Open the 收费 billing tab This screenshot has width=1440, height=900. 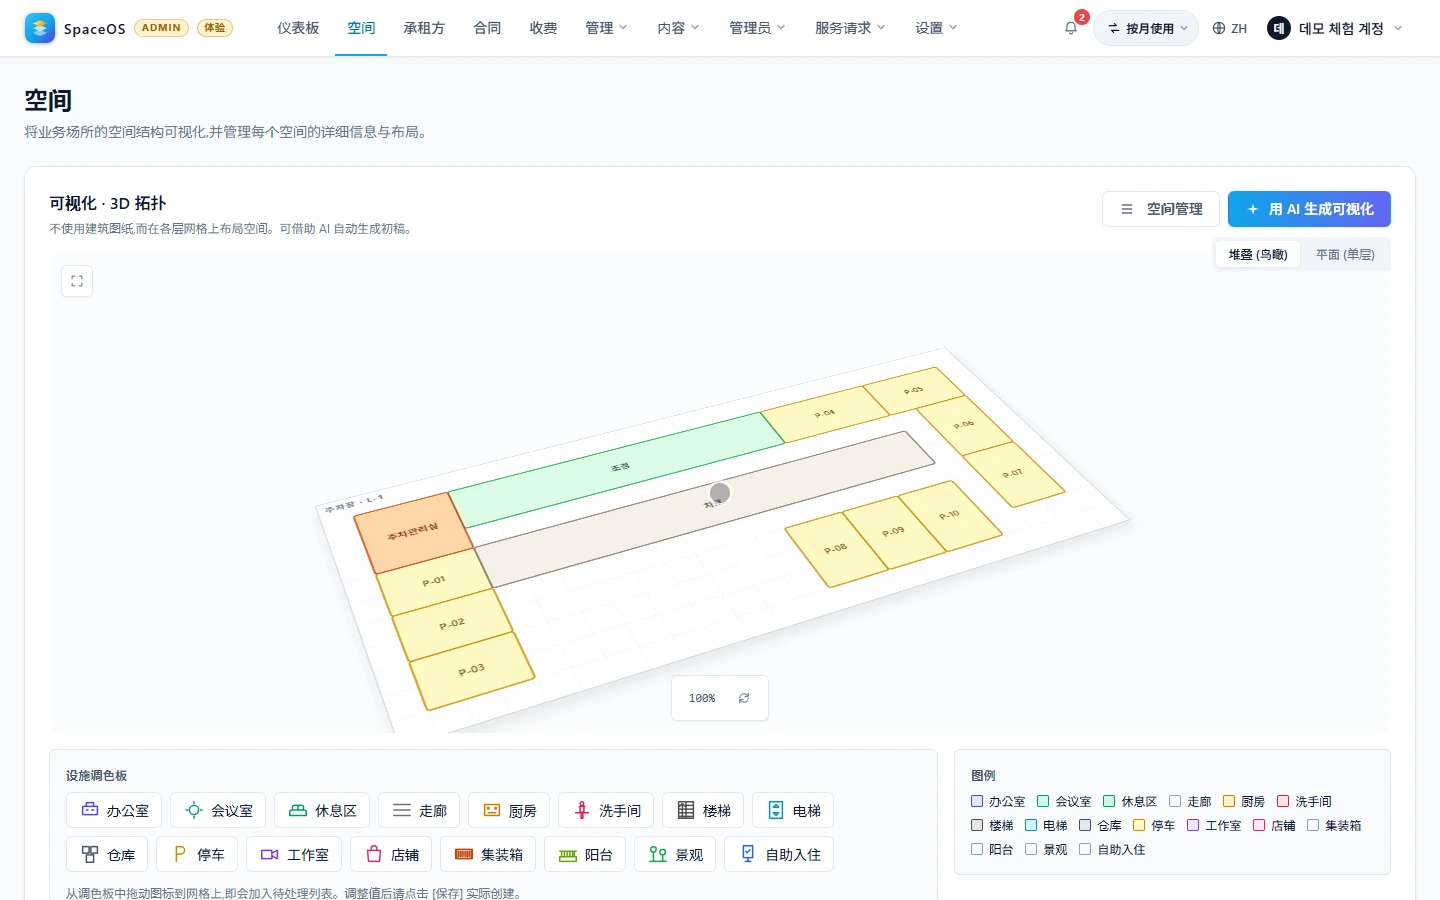pyautogui.click(x=543, y=28)
